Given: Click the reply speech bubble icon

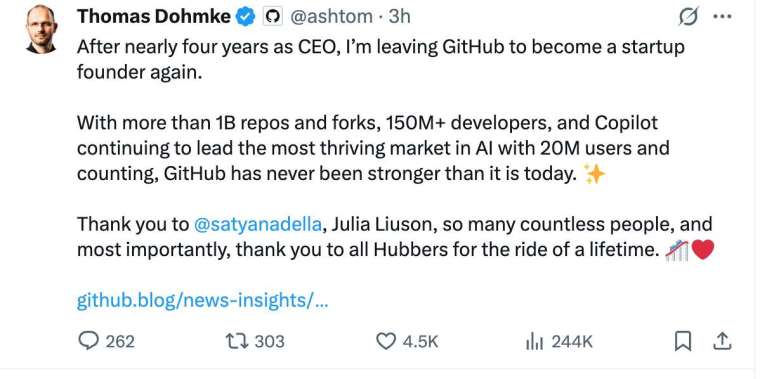Looking at the screenshot, I should pyautogui.click(x=89, y=342).
